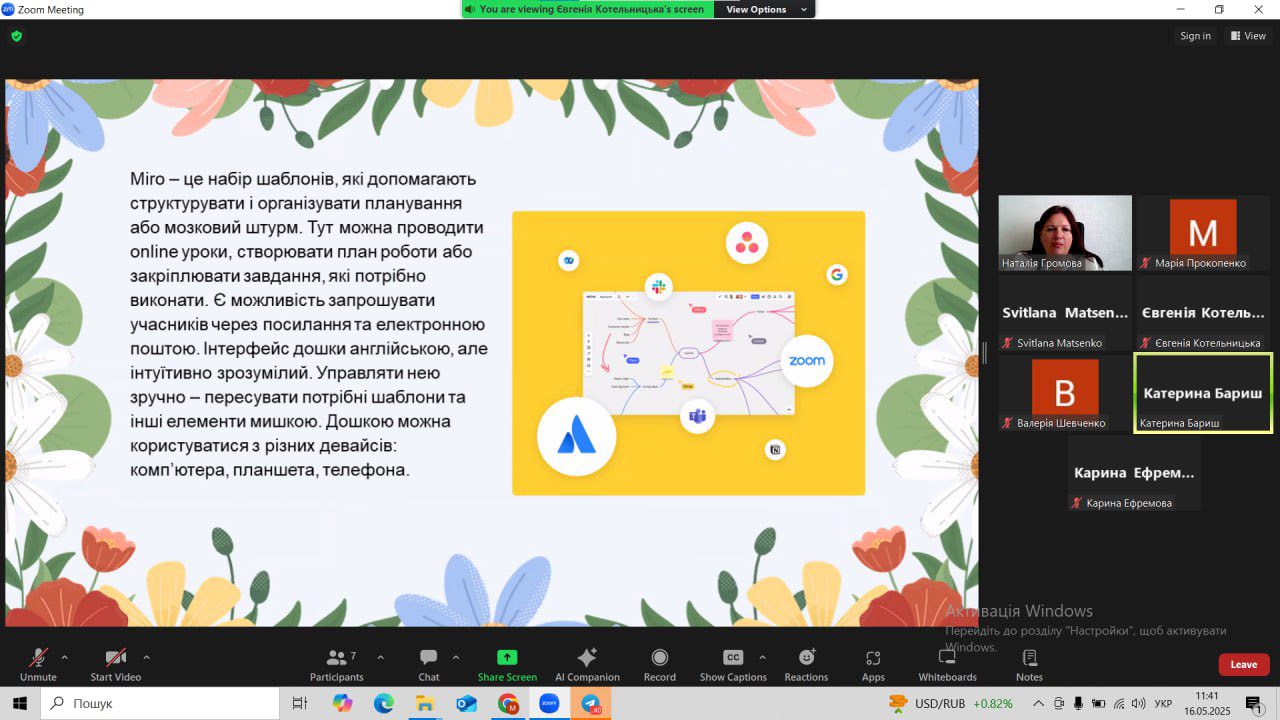Open the Chat panel

[429, 664]
